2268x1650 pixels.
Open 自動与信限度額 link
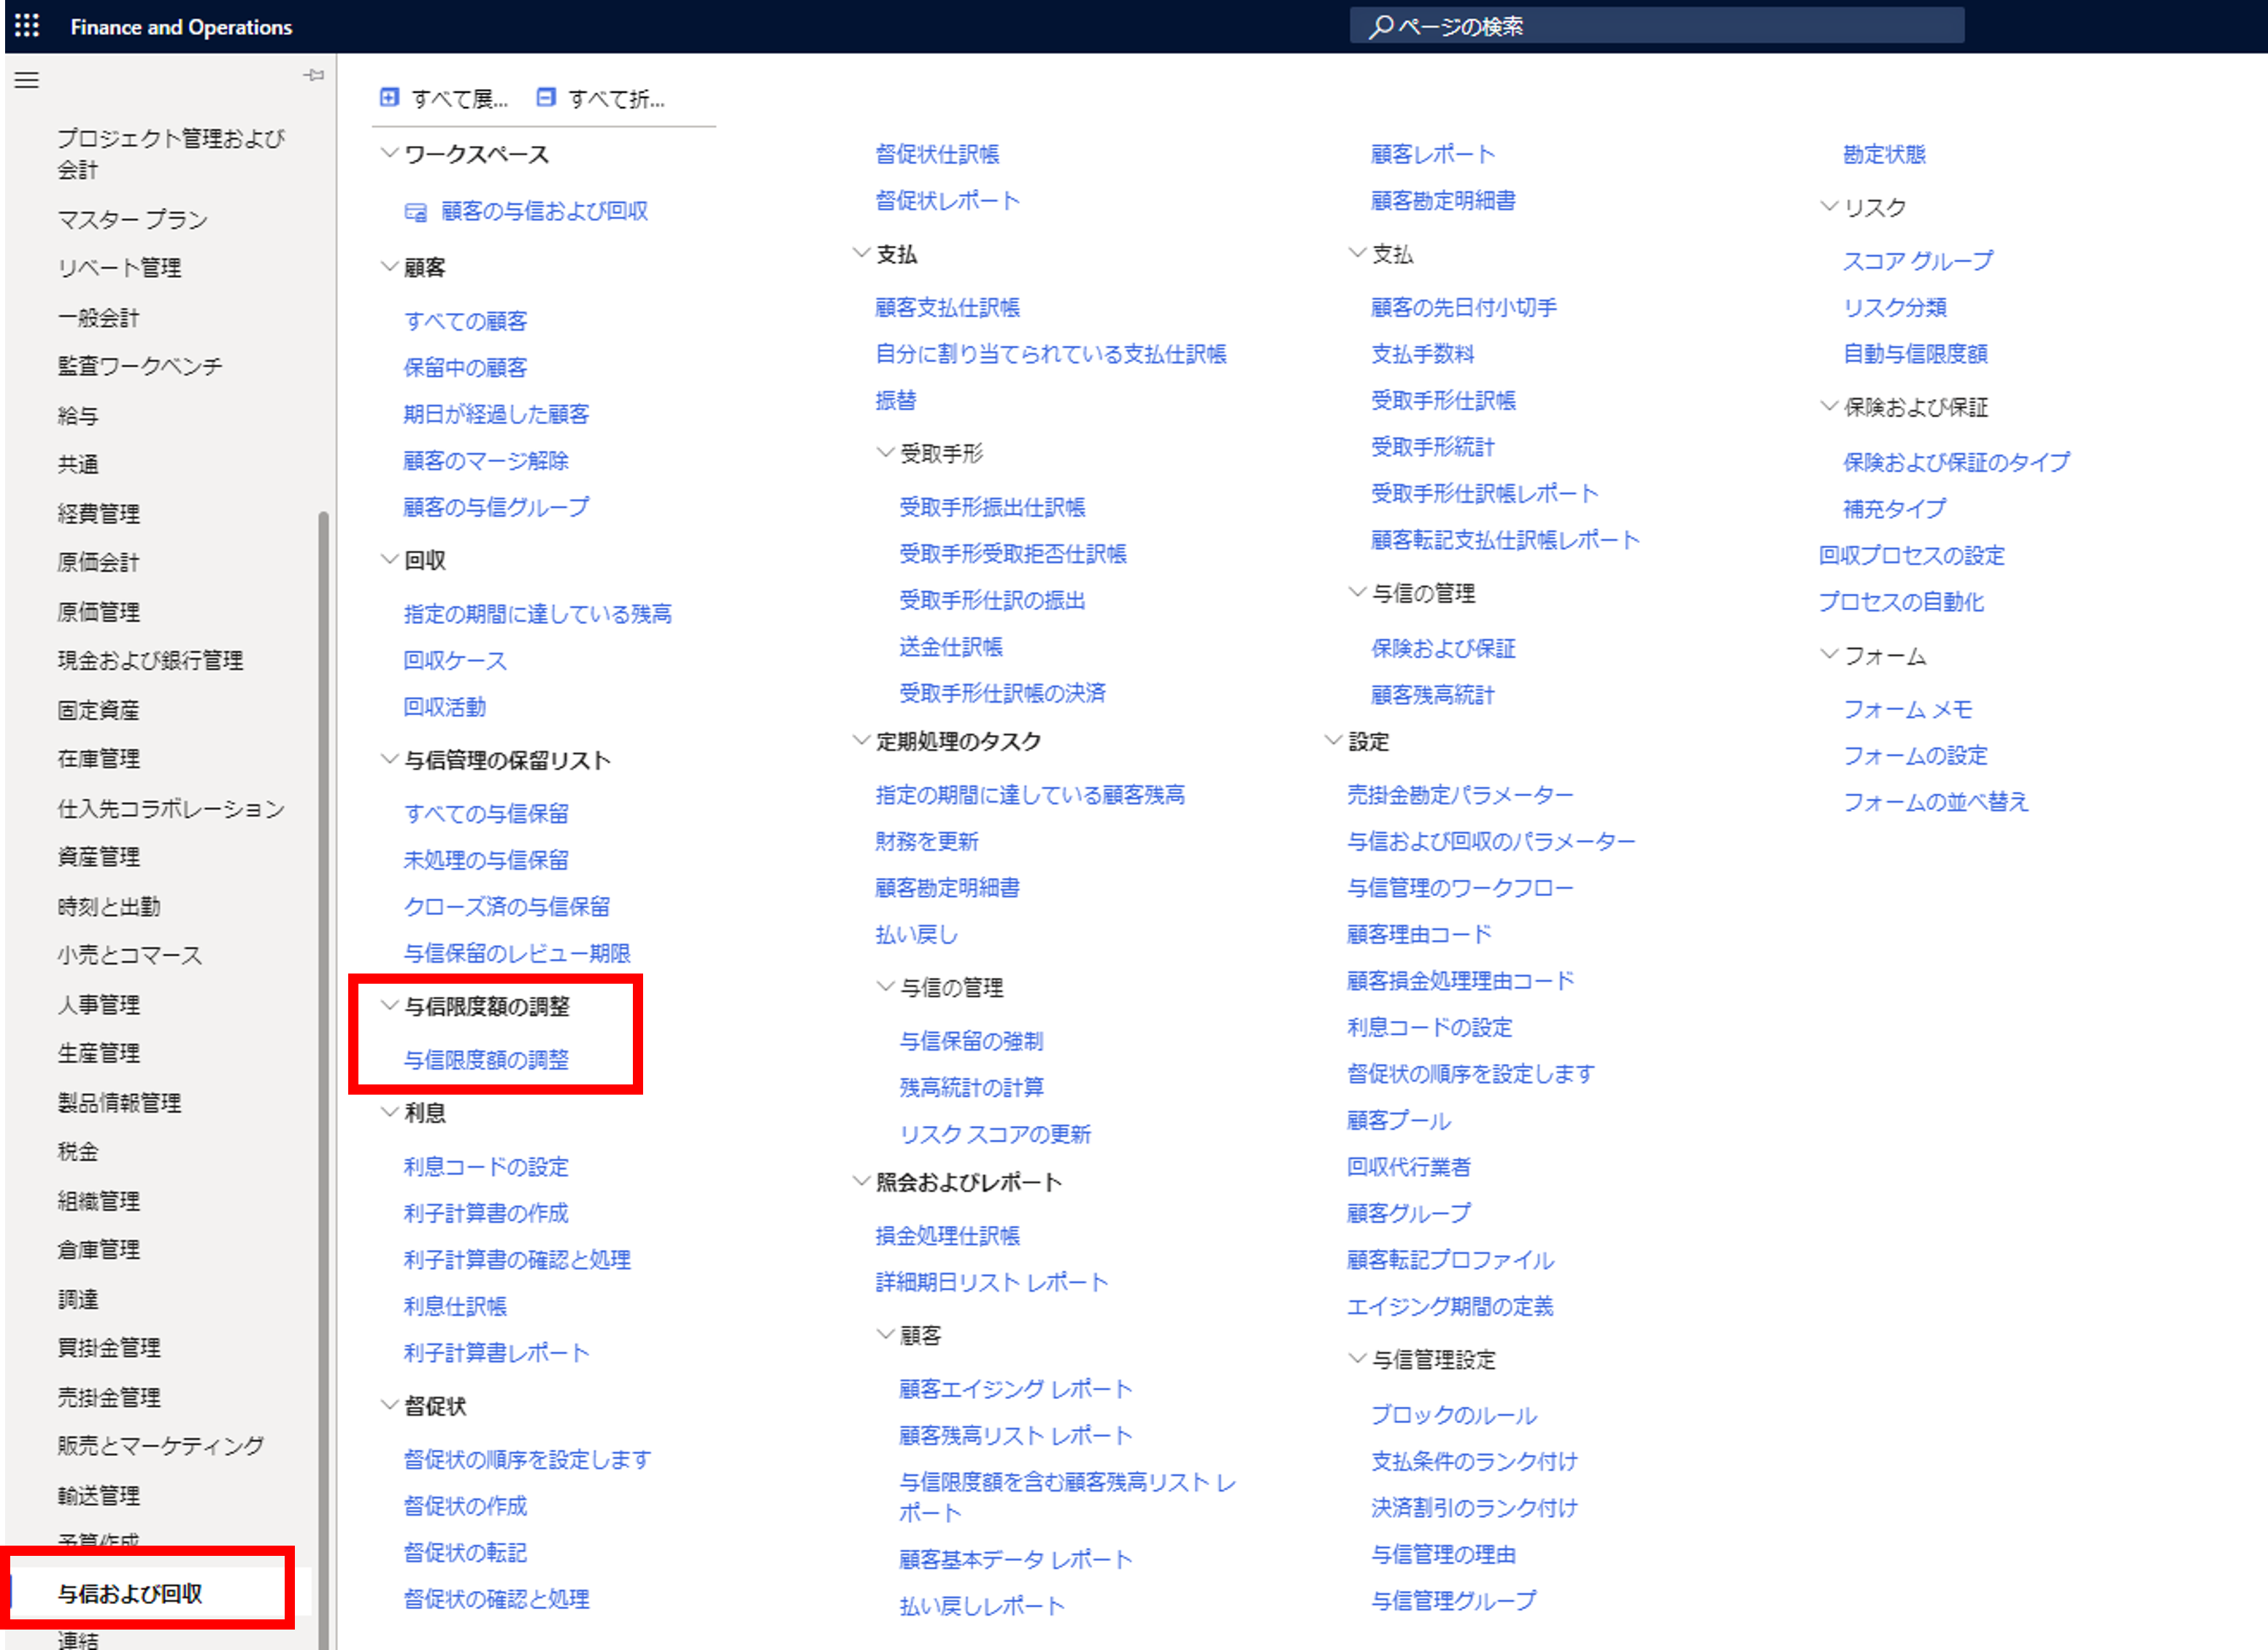tap(1915, 353)
